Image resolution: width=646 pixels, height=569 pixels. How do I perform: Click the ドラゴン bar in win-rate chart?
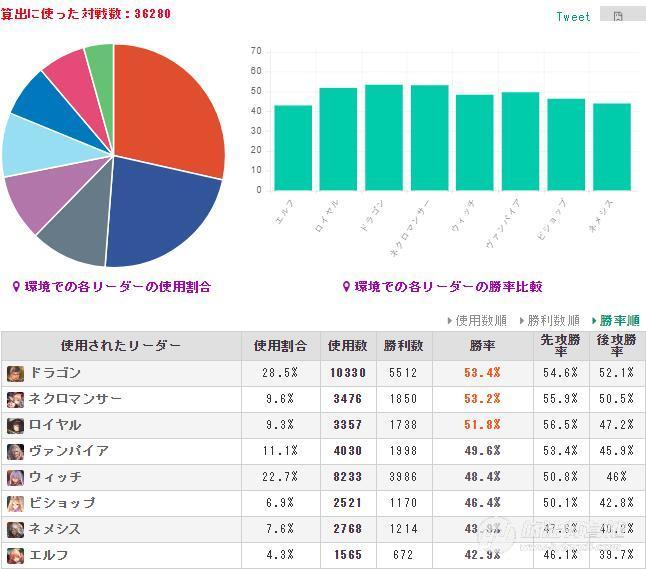point(384,137)
